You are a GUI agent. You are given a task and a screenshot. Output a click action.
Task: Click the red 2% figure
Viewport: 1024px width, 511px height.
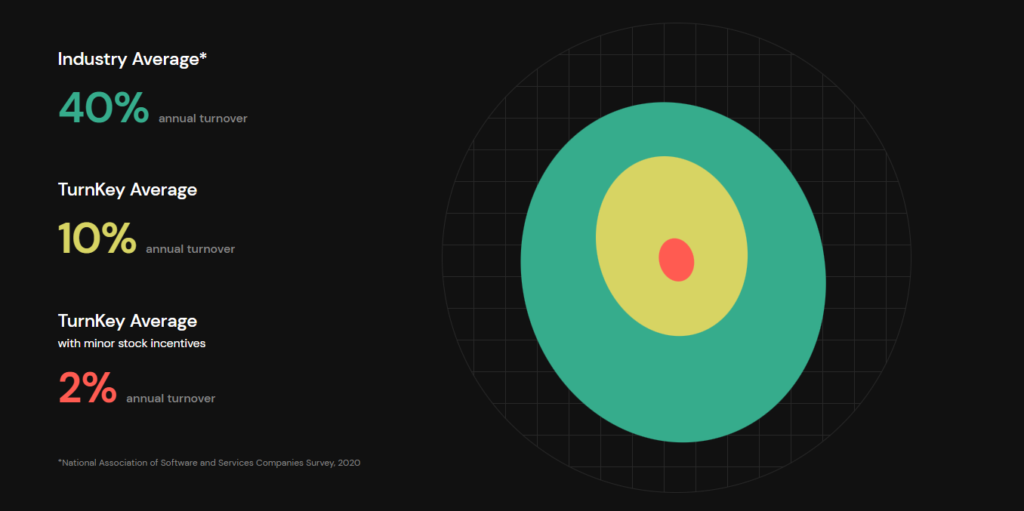[87, 389]
